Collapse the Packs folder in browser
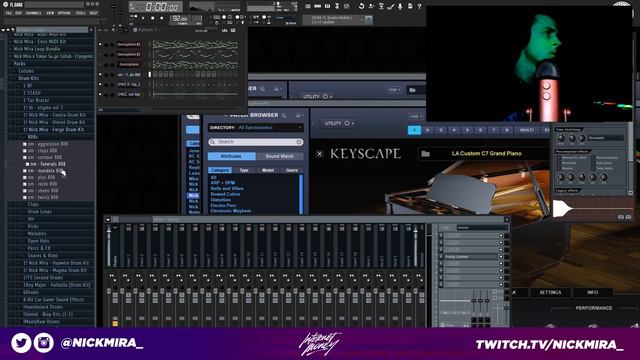The image size is (640, 360). pyautogui.click(x=19, y=64)
